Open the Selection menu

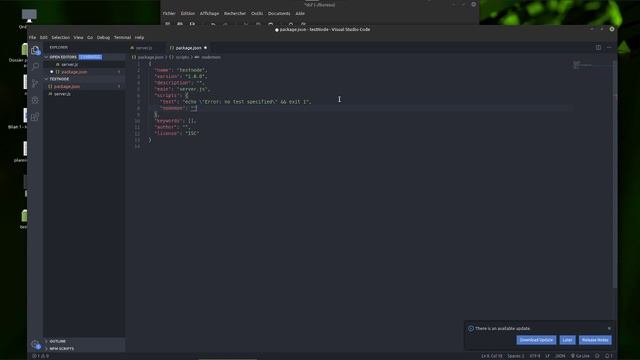tap(60, 38)
